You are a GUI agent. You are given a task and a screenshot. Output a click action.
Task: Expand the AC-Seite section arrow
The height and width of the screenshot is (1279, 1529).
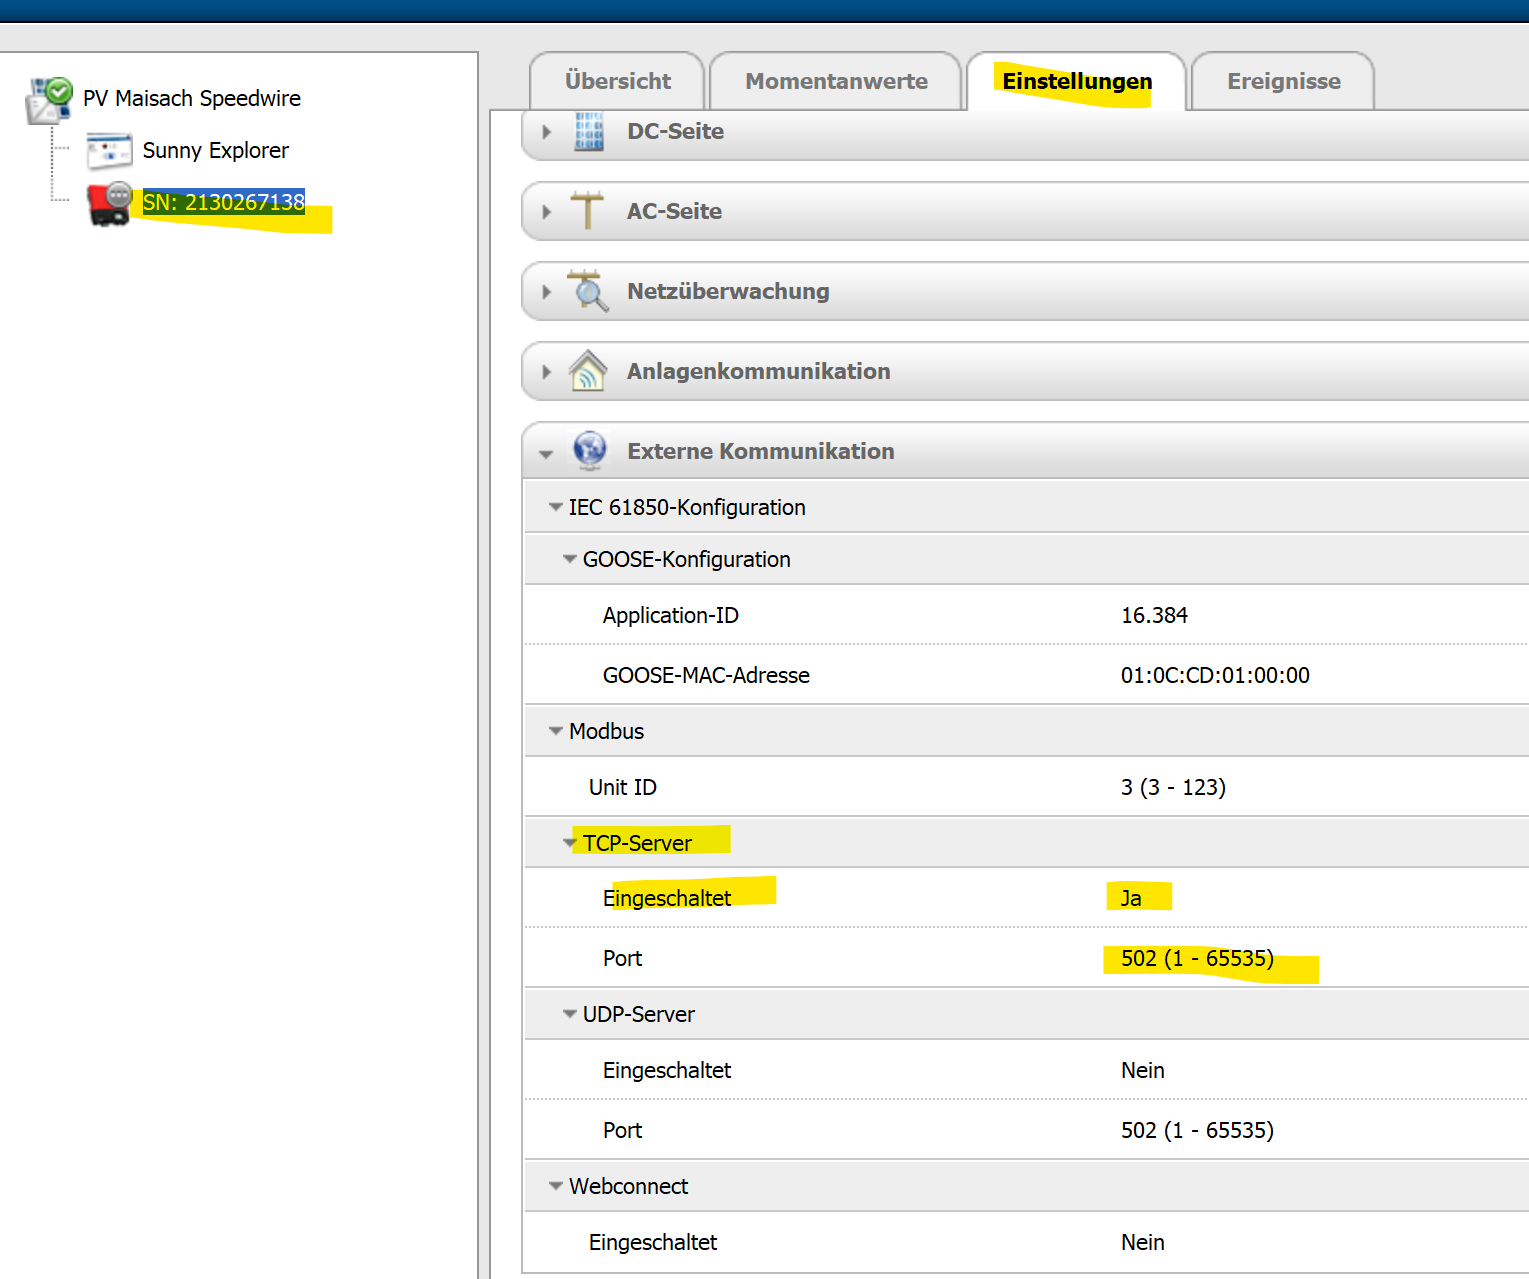[x=546, y=212]
